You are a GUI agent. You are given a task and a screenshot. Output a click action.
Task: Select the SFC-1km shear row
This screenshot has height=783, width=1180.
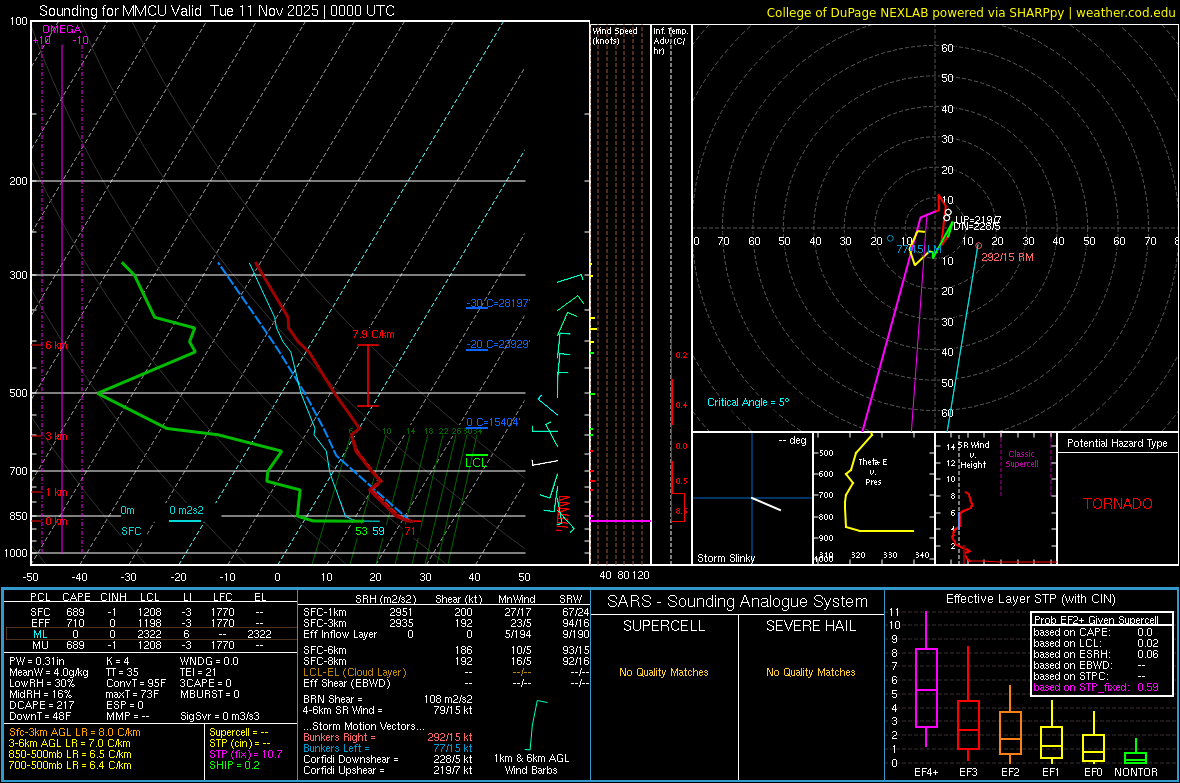pos(446,612)
